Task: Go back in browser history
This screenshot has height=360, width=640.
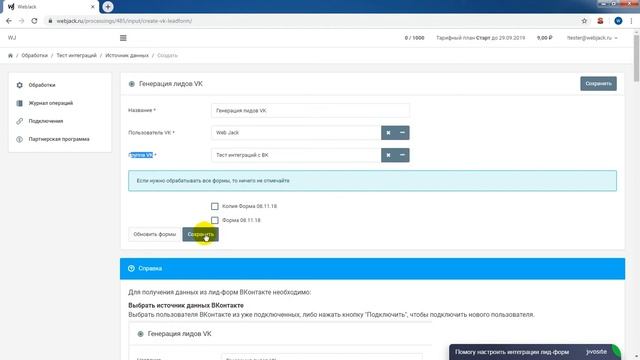Action: pyautogui.click(x=9, y=21)
